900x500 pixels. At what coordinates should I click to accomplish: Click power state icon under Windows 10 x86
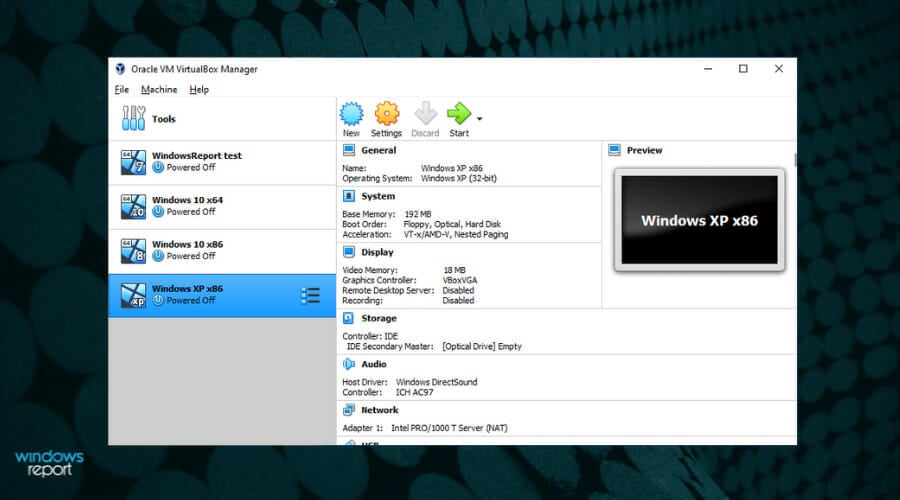point(158,256)
